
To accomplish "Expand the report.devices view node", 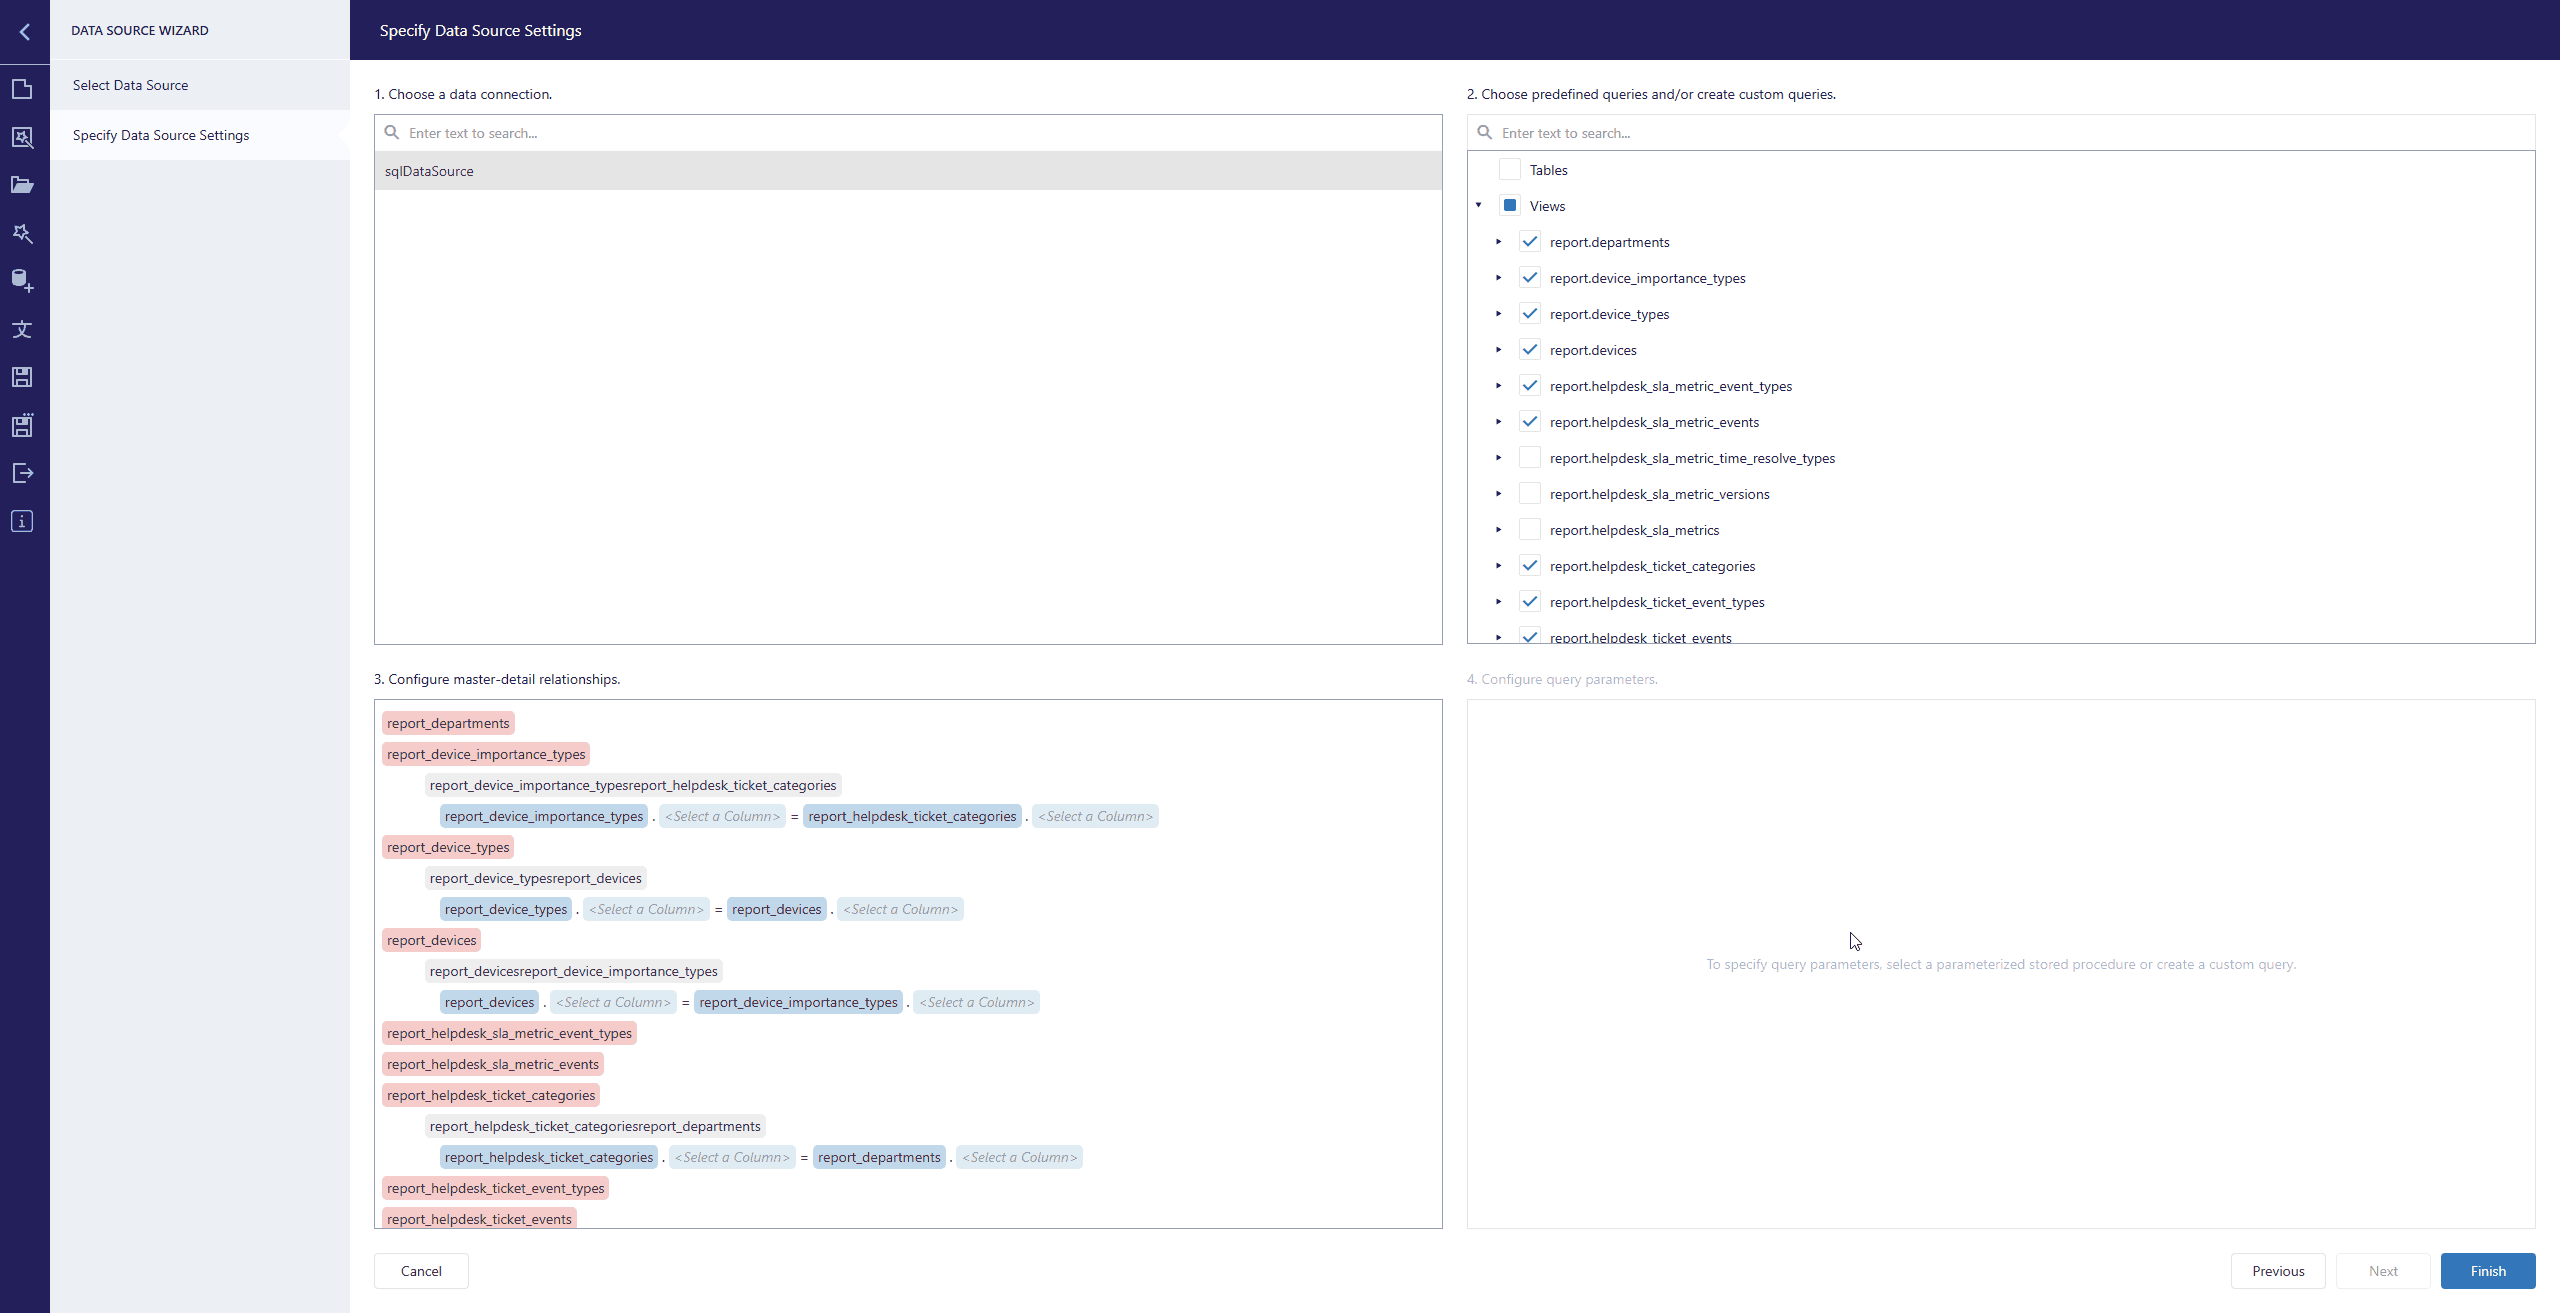I will tap(1499, 350).
